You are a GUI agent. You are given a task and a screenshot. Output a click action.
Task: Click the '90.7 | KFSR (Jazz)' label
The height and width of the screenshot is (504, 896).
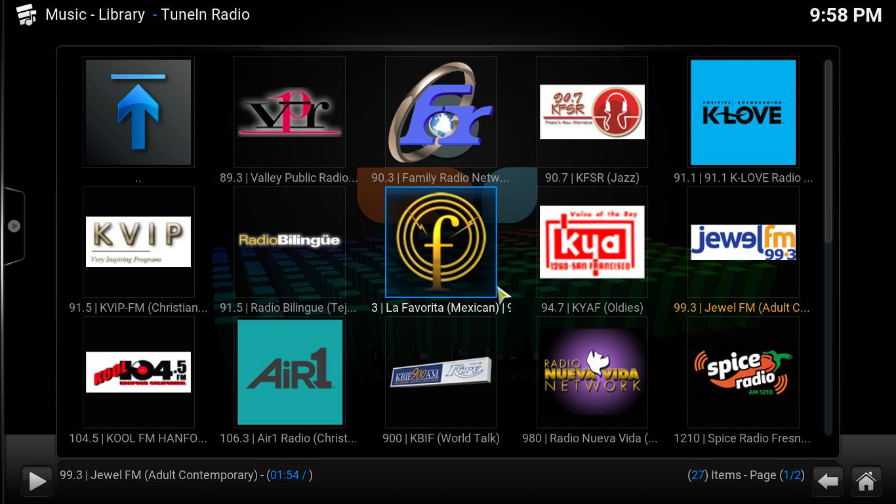pos(592,178)
